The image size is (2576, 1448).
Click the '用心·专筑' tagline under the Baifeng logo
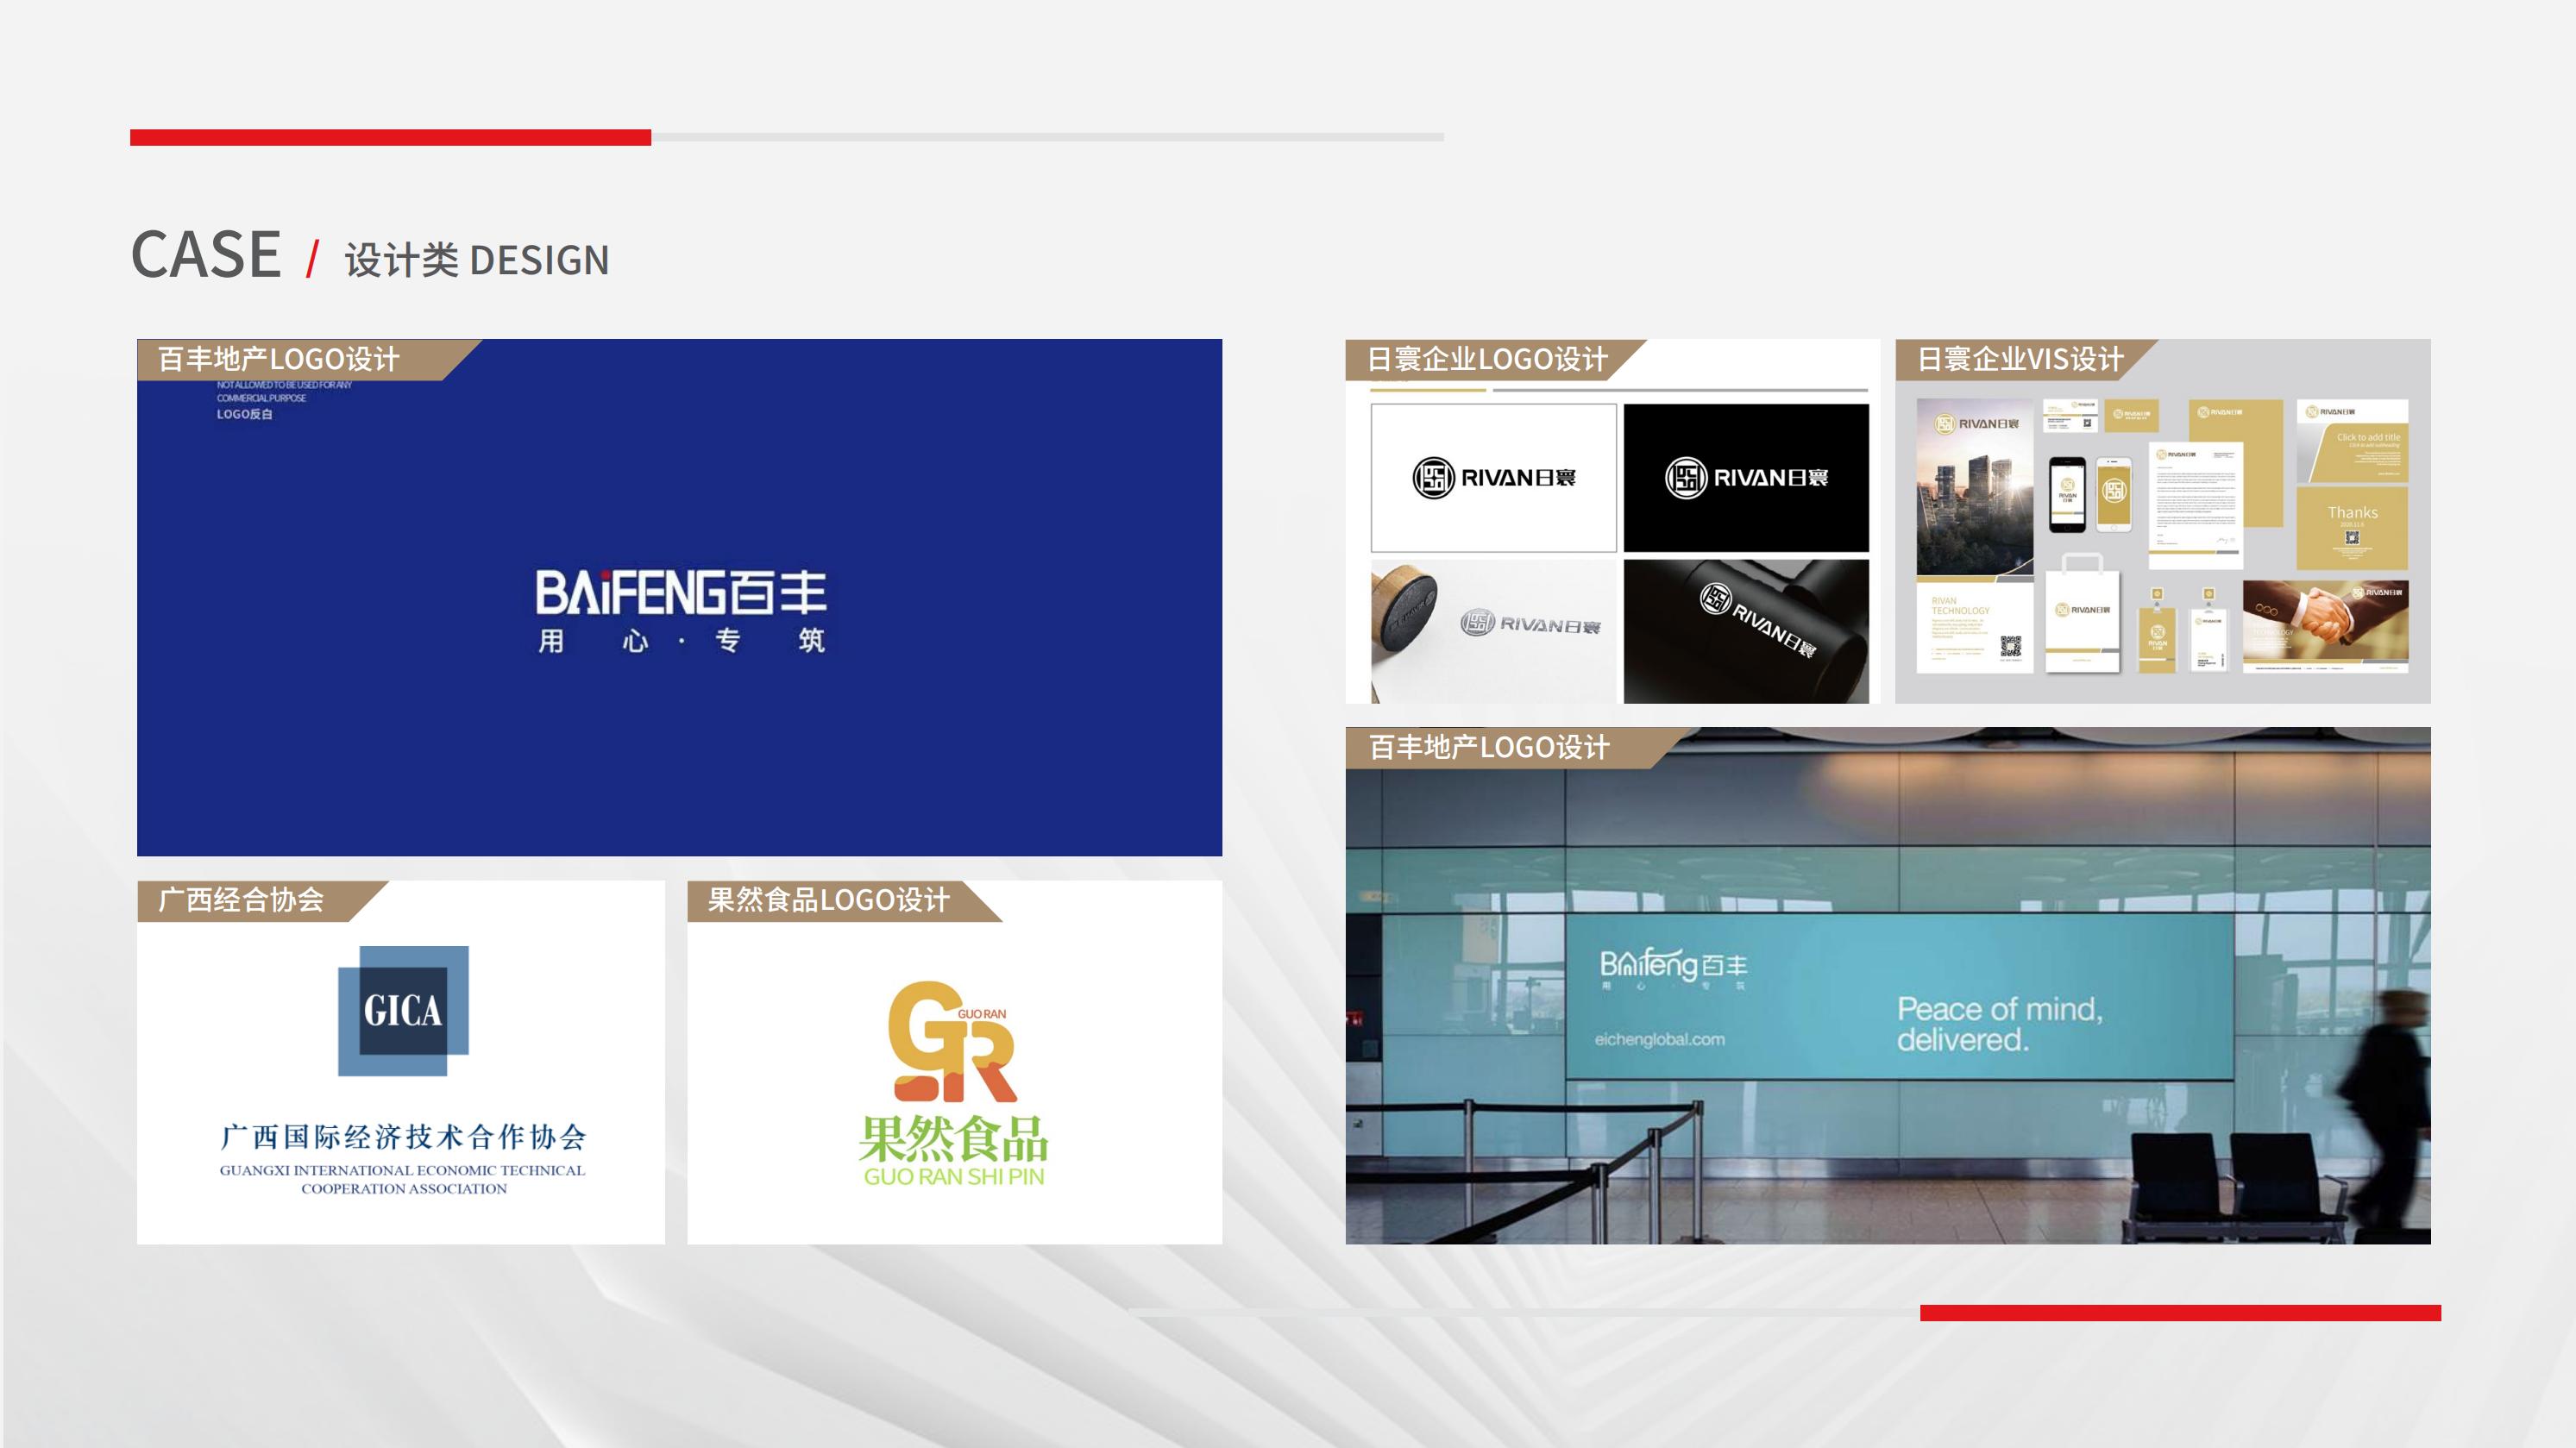pyautogui.click(x=681, y=640)
